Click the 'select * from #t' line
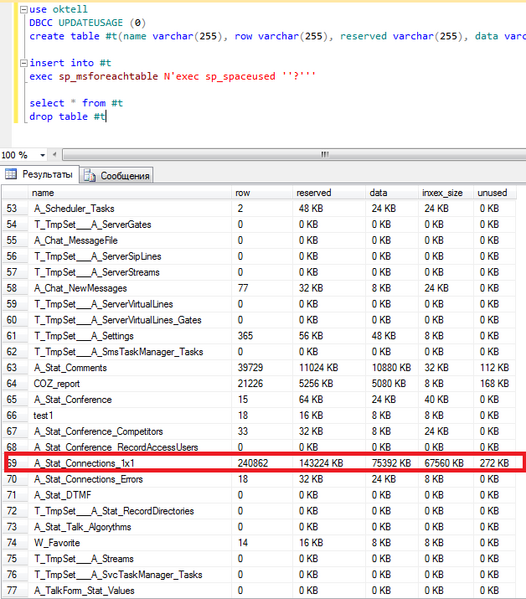This screenshot has width=526, height=599. coord(76,103)
